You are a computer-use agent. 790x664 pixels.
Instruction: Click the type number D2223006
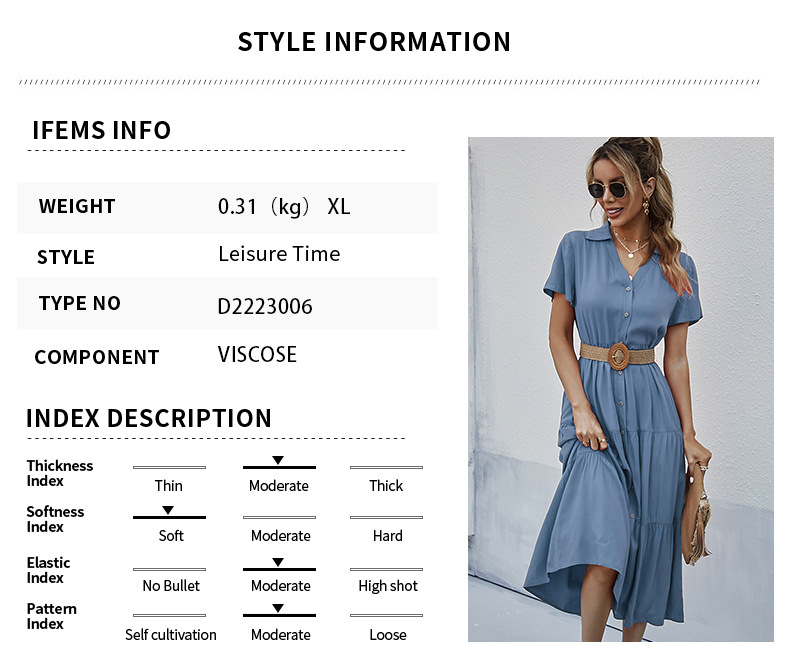pyautogui.click(x=265, y=306)
